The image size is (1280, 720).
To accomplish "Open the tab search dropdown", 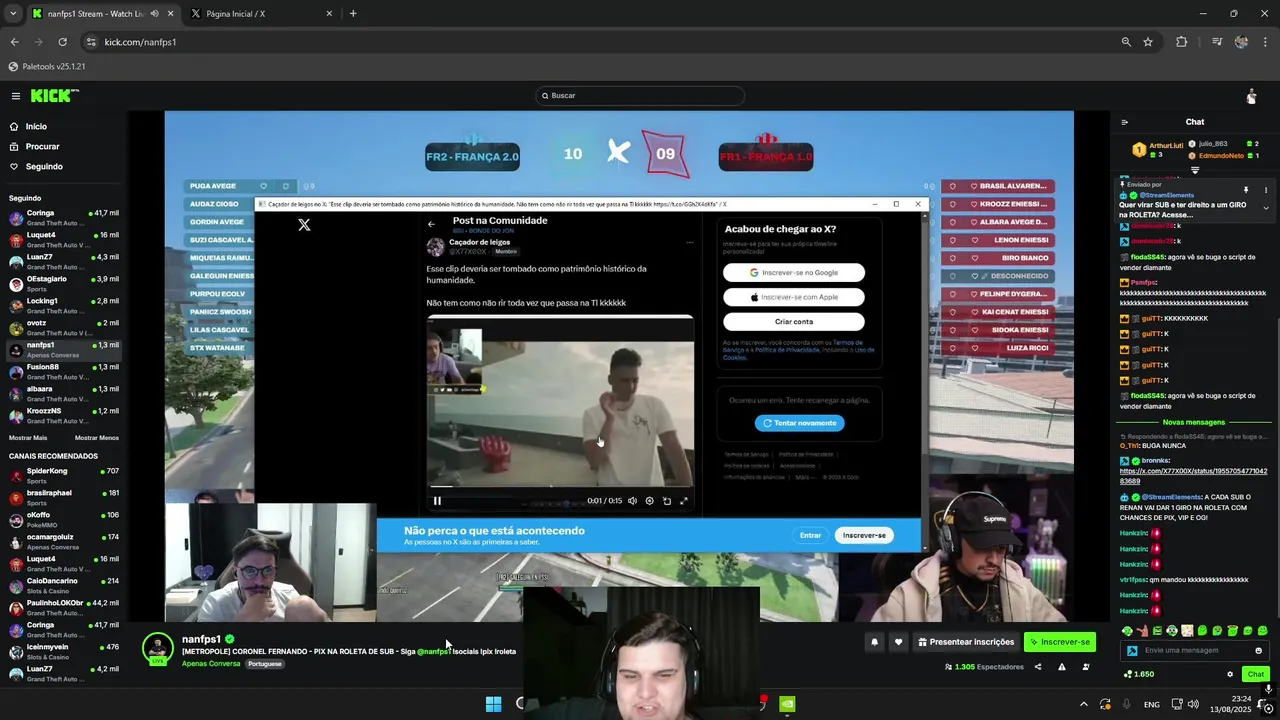I will (x=13, y=14).
